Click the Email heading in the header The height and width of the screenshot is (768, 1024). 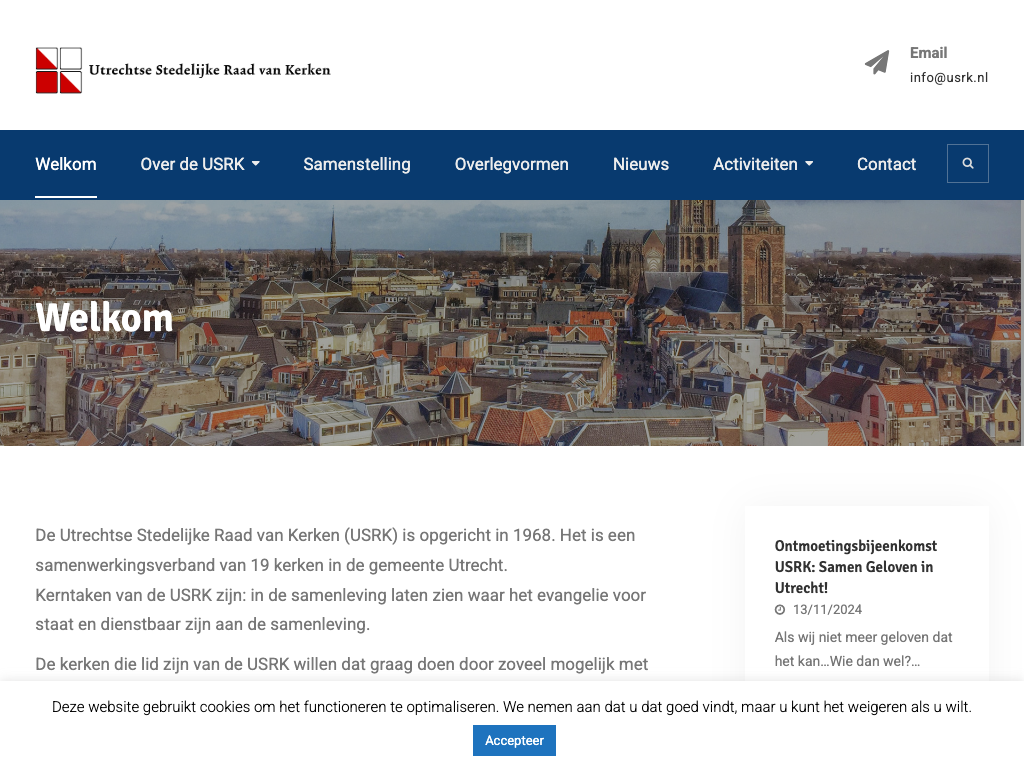pos(928,53)
